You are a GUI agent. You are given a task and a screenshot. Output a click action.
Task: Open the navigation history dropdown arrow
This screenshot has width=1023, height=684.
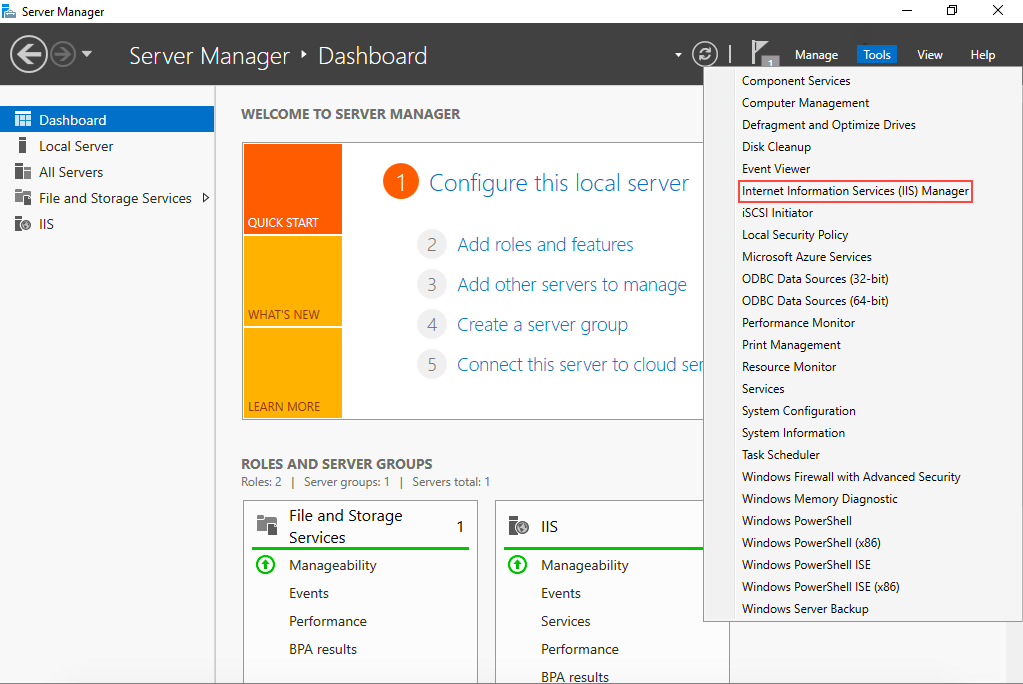pos(87,54)
